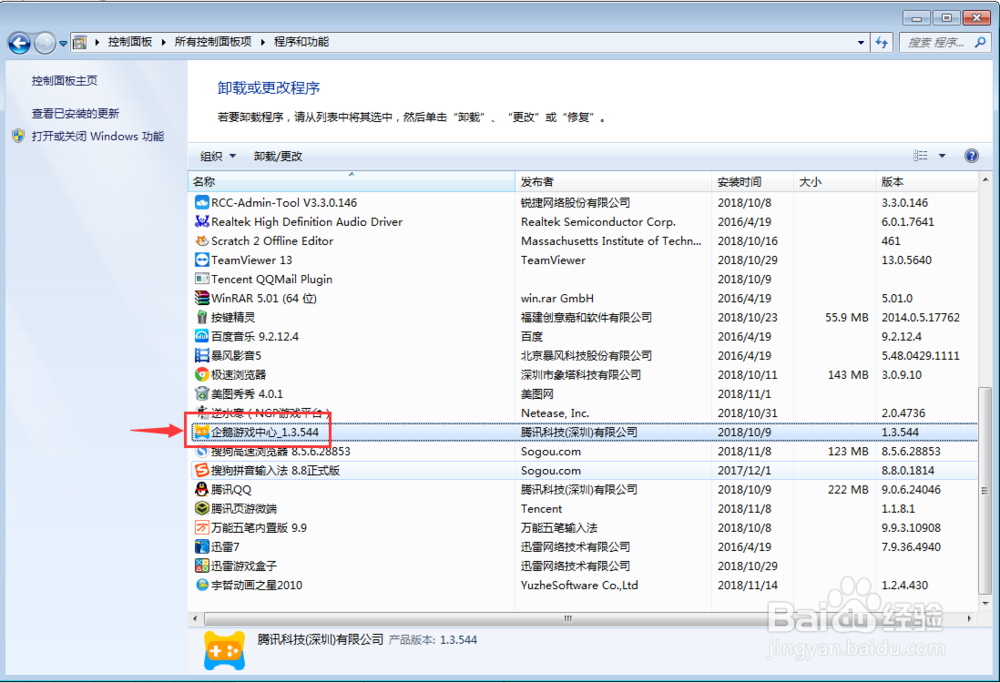Viewport: 1000px width, 683px height.
Task: Click the Scratch 2 Offline Editor icon
Action: pos(202,241)
